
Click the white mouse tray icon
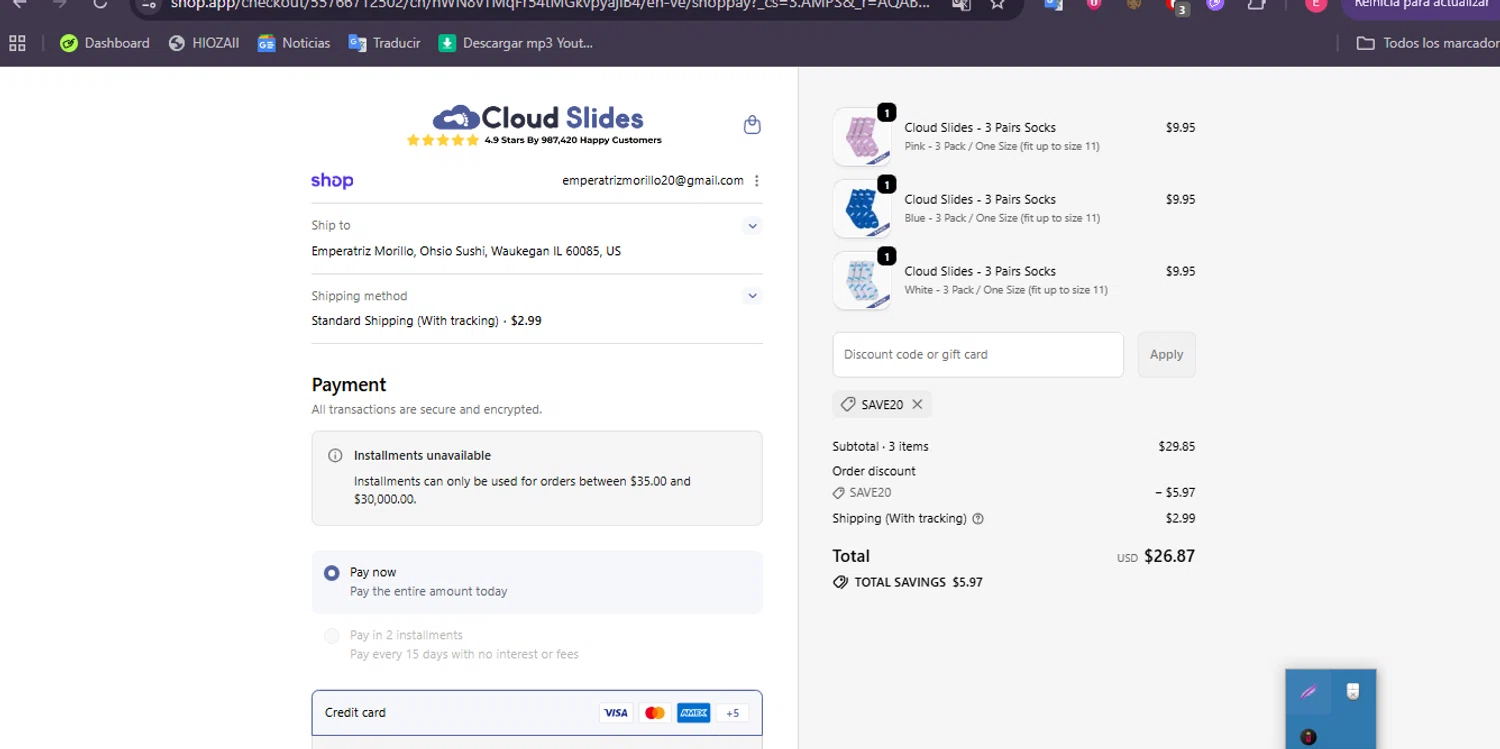tap(1352, 691)
